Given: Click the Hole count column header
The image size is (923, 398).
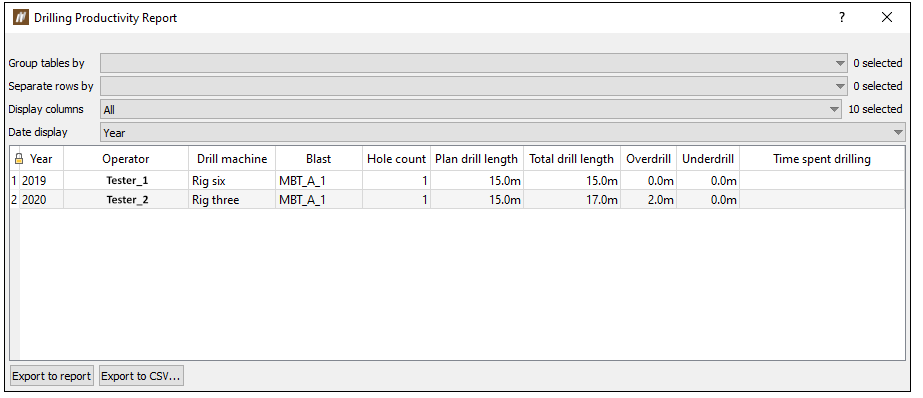Looking at the screenshot, I should (396, 159).
